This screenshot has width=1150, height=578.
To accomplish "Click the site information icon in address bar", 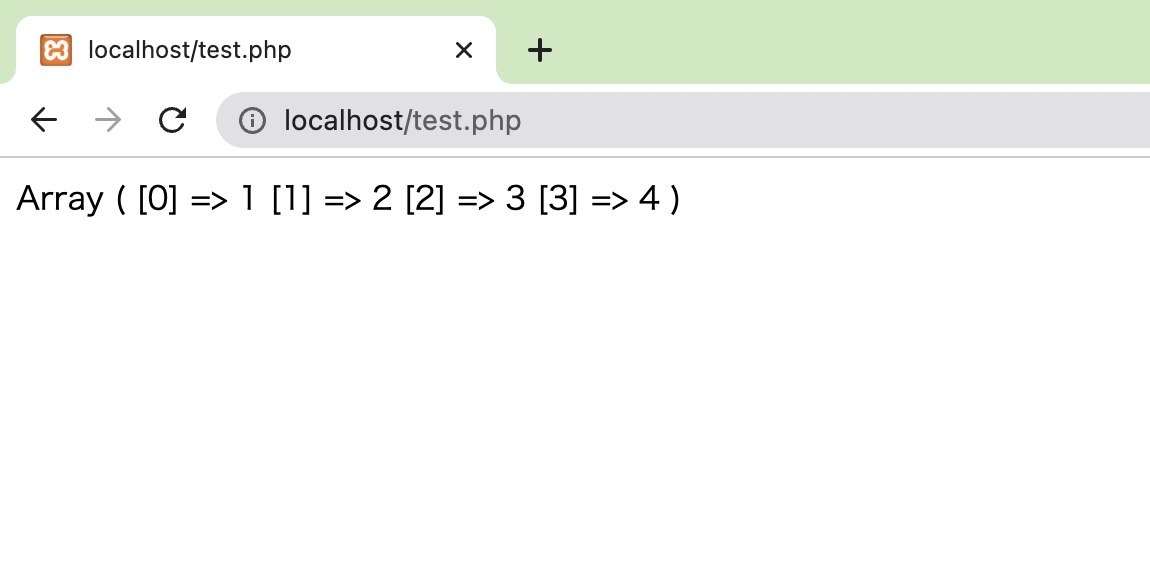I will [253, 120].
